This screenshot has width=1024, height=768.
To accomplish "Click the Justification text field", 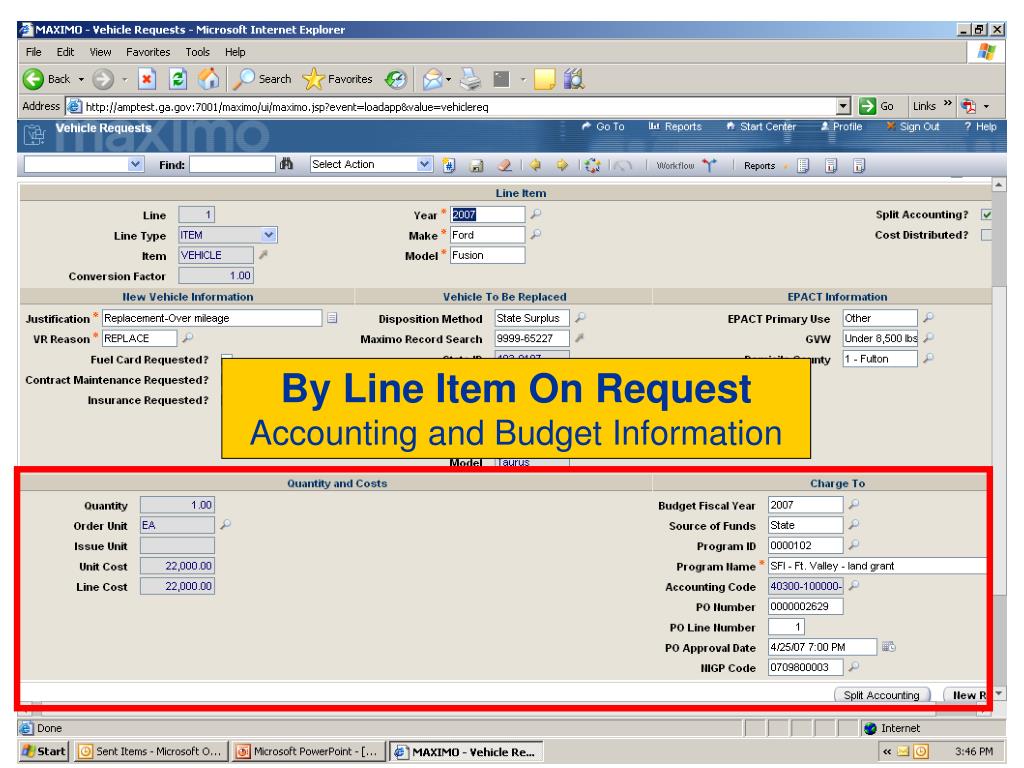I will [212, 318].
